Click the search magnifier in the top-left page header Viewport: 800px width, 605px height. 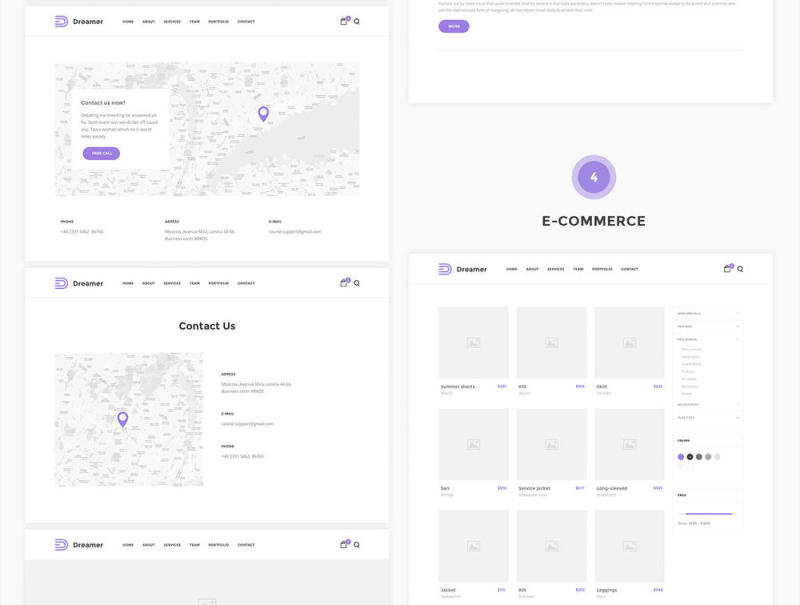(x=357, y=21)
